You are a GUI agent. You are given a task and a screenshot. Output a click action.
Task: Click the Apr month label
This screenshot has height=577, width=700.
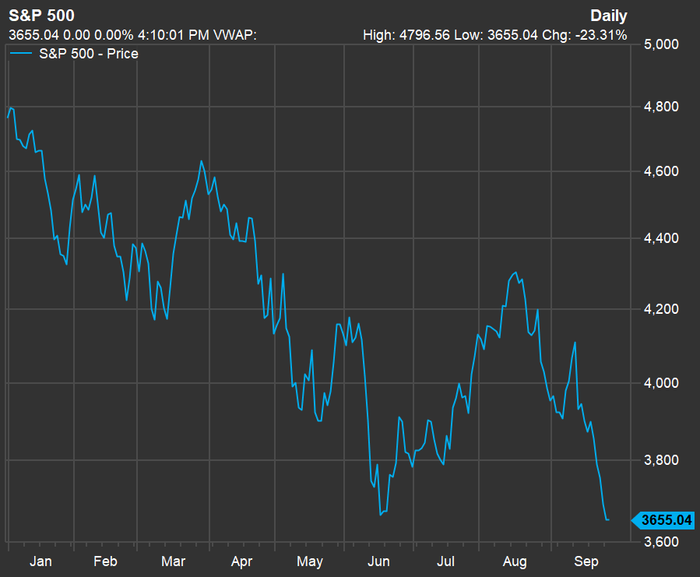[x=242, y=561]
